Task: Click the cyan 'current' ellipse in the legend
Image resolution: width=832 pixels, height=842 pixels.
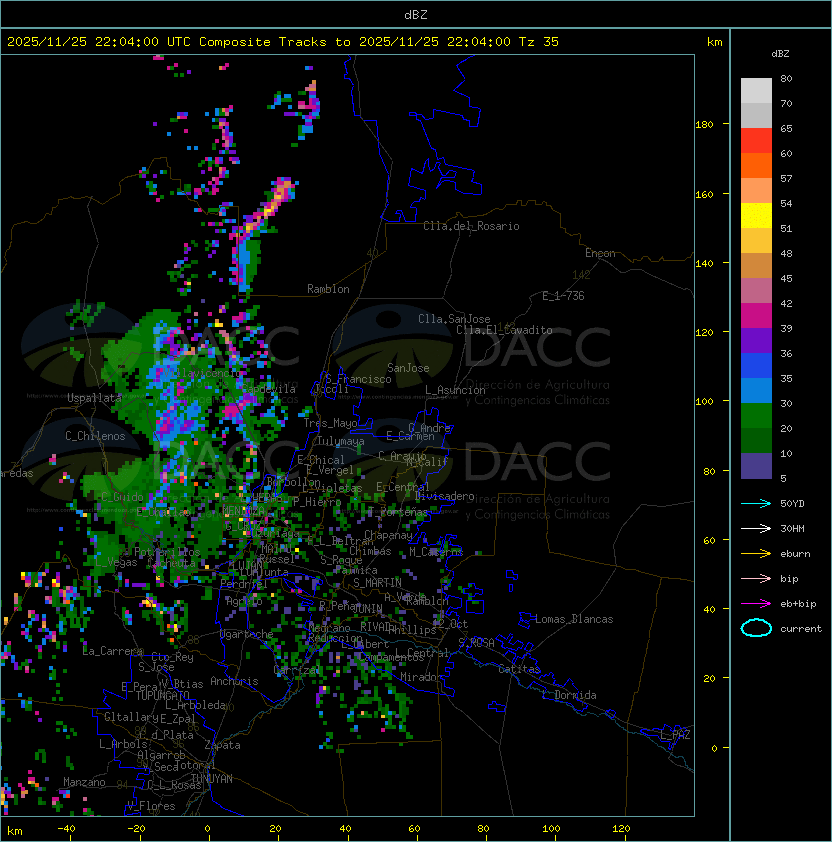Action: click(x=756, y=628)
